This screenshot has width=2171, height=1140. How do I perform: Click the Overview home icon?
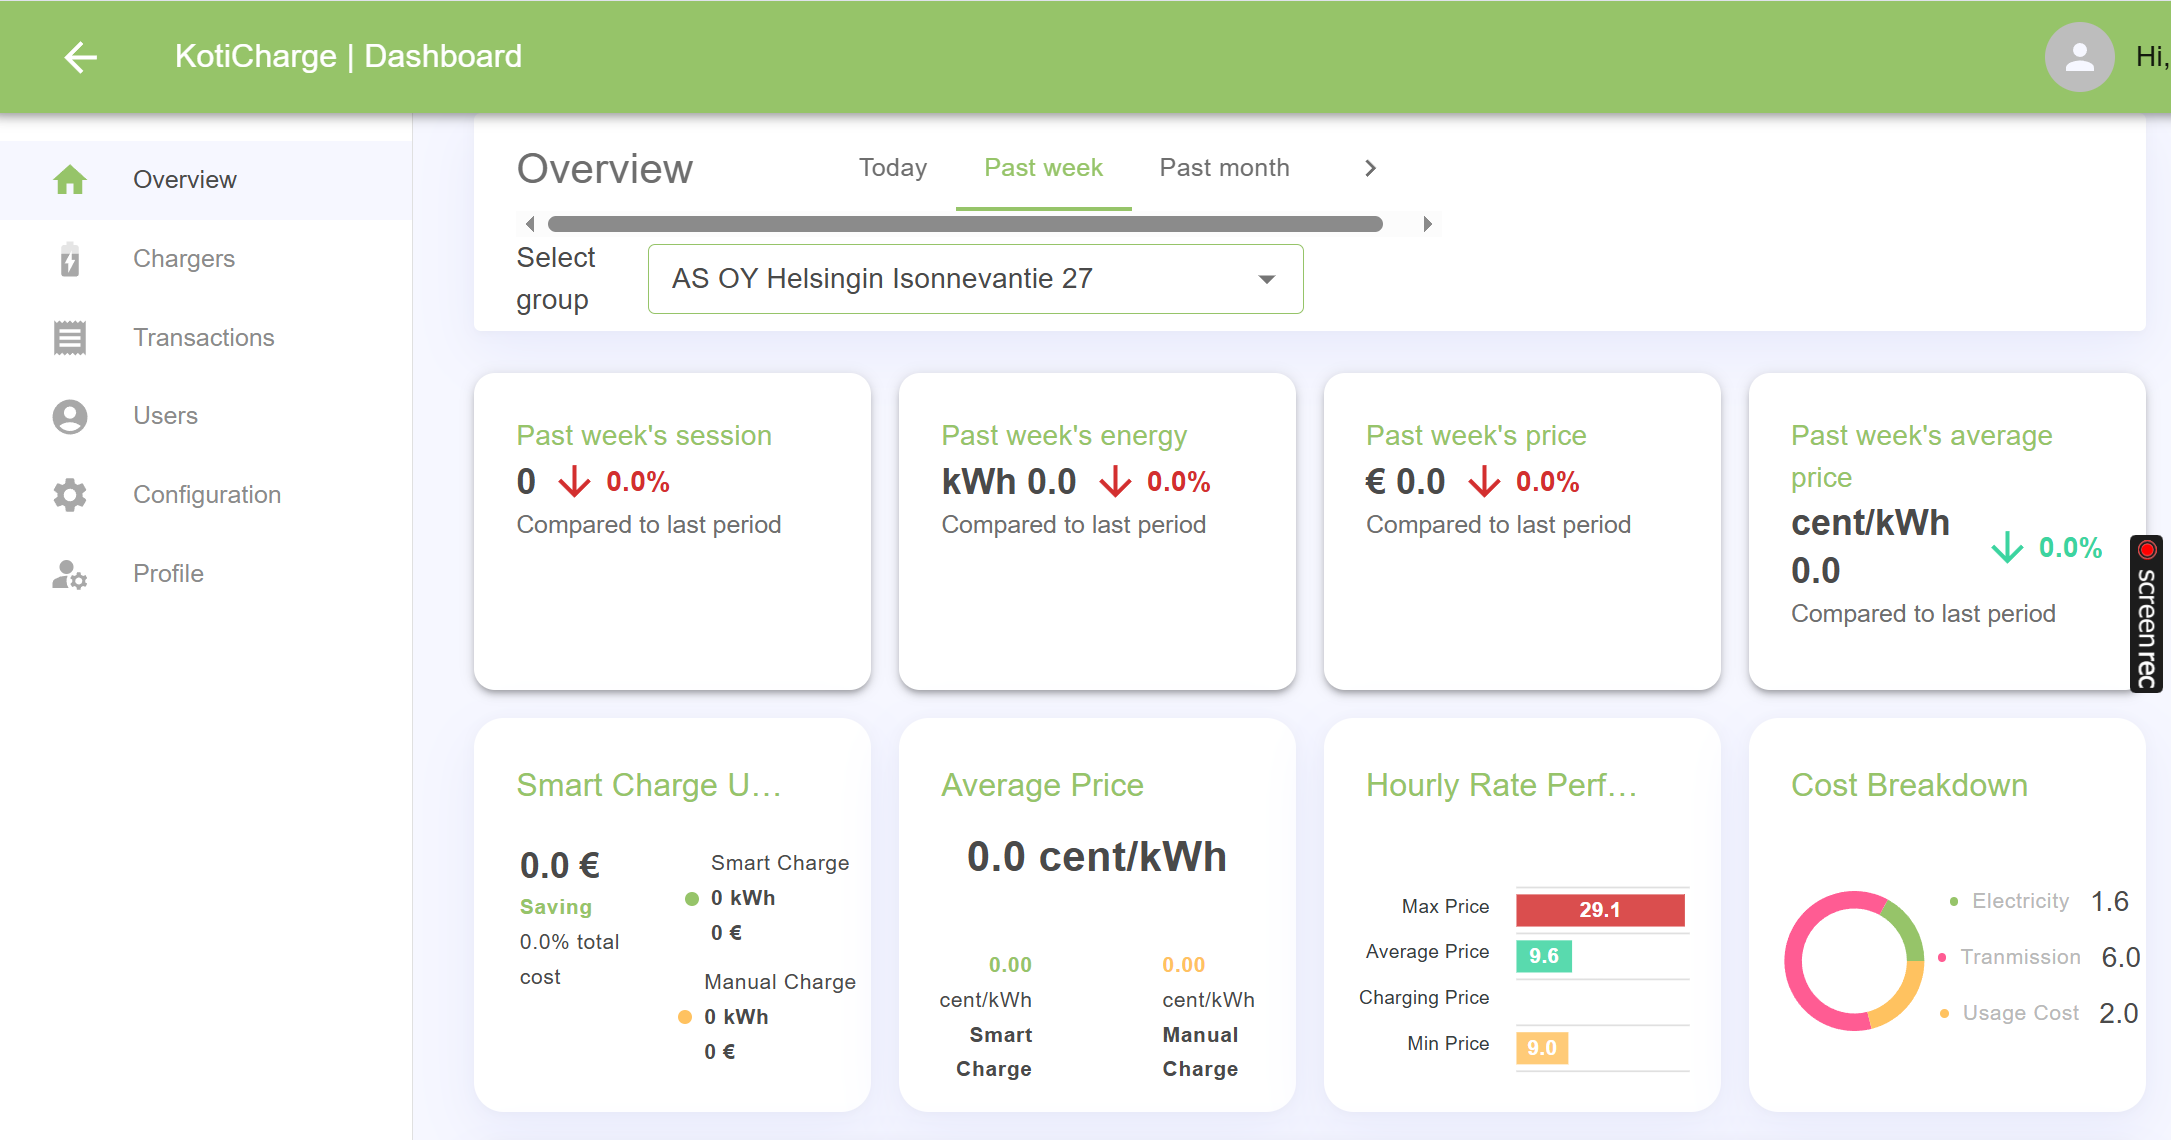[x=70, y=180]
